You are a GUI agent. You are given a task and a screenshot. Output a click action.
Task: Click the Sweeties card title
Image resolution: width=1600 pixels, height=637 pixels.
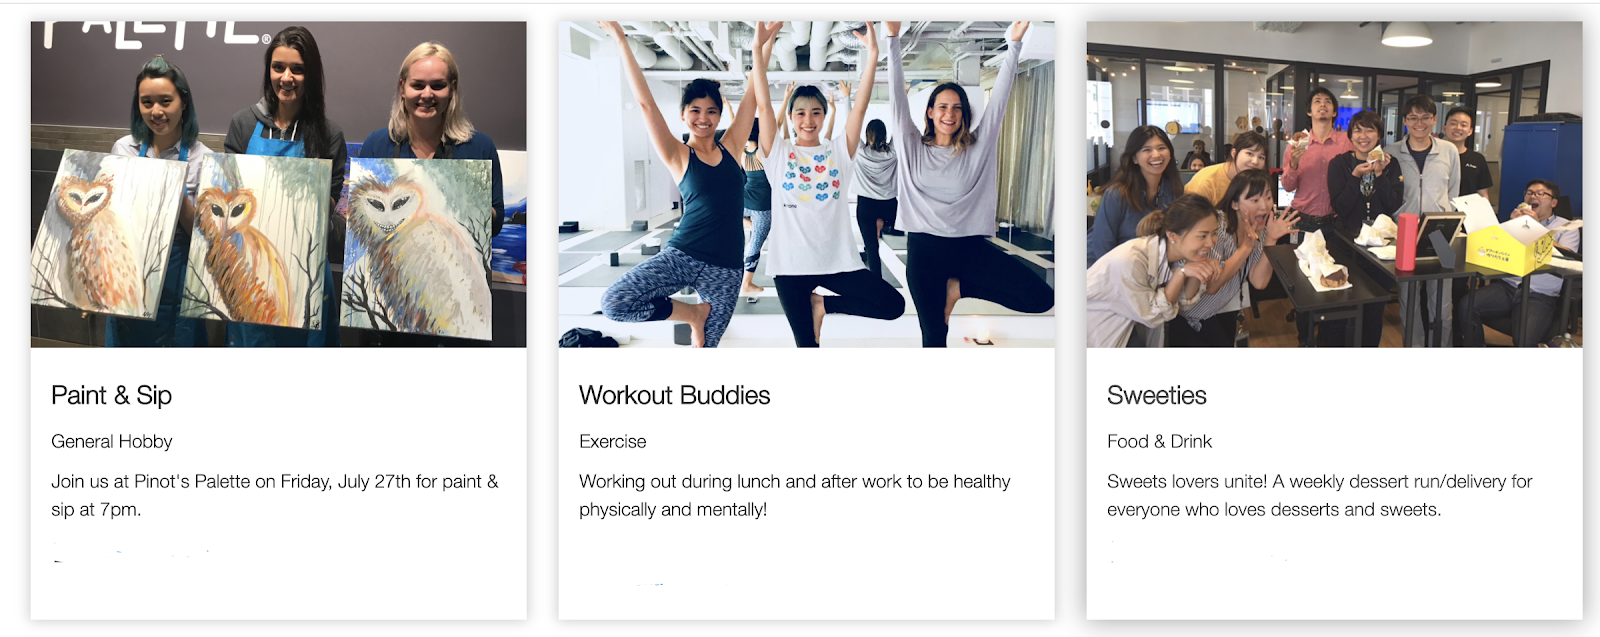click(1156, 395)
